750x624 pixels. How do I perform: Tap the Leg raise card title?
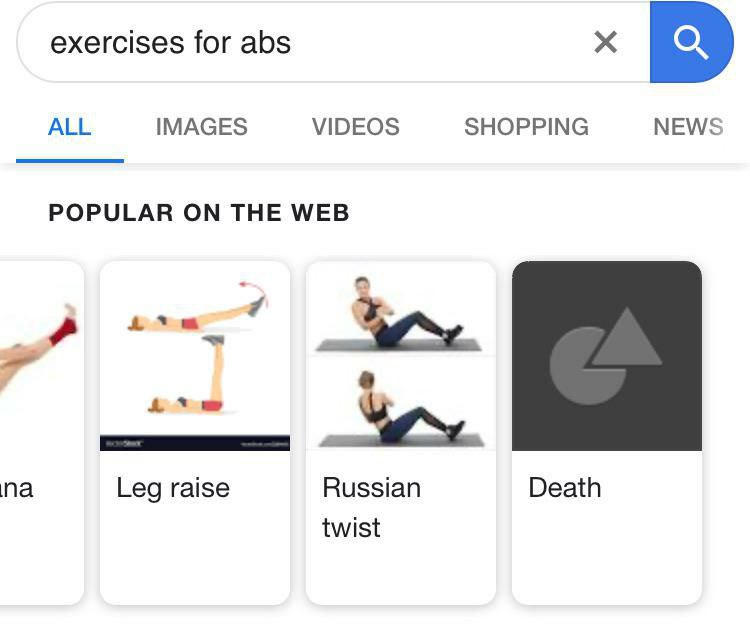(x=173, y=488)
